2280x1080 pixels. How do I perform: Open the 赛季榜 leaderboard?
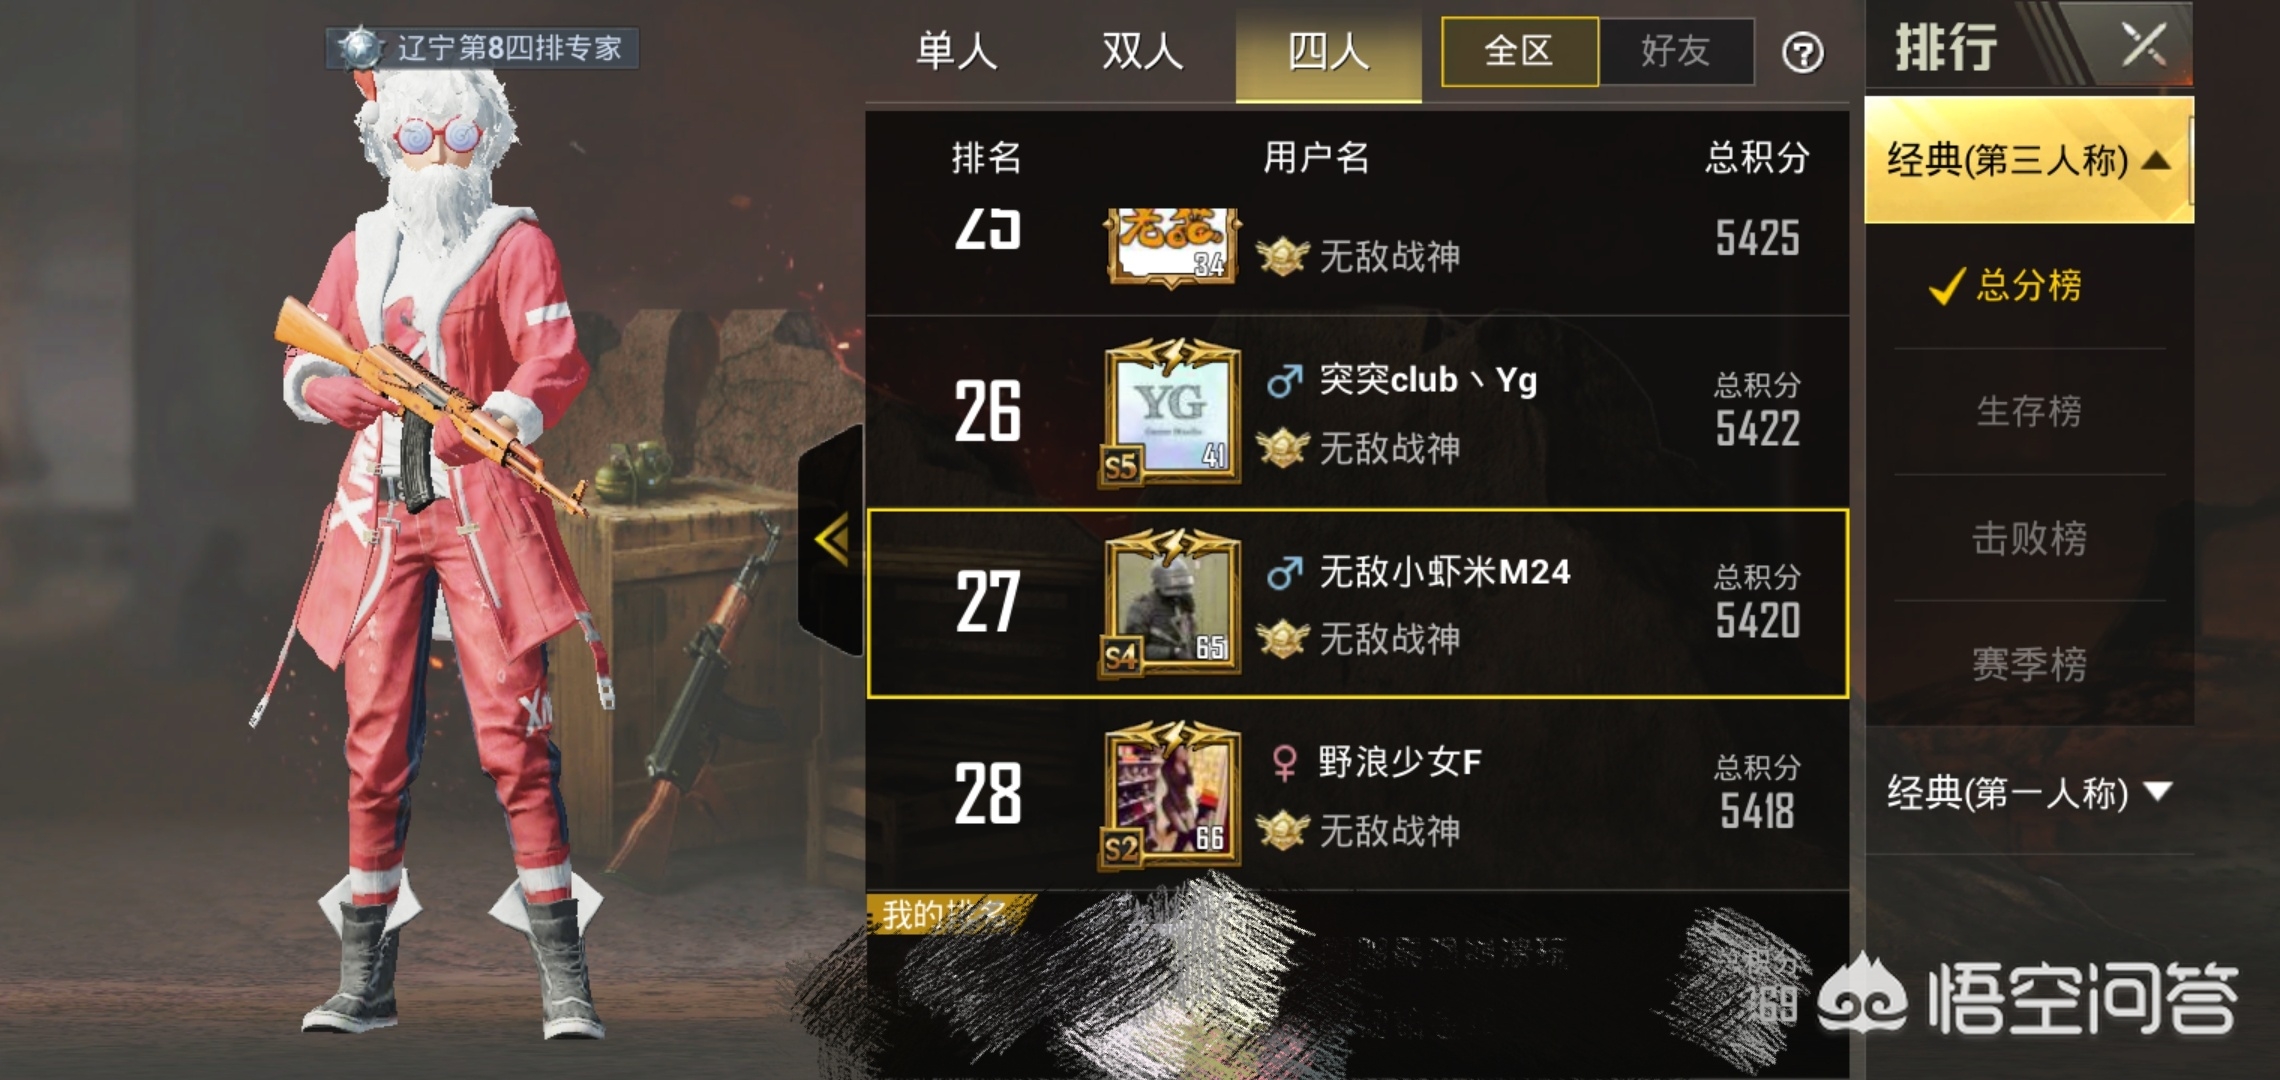pyautogui.click(x=2029, y=664)
